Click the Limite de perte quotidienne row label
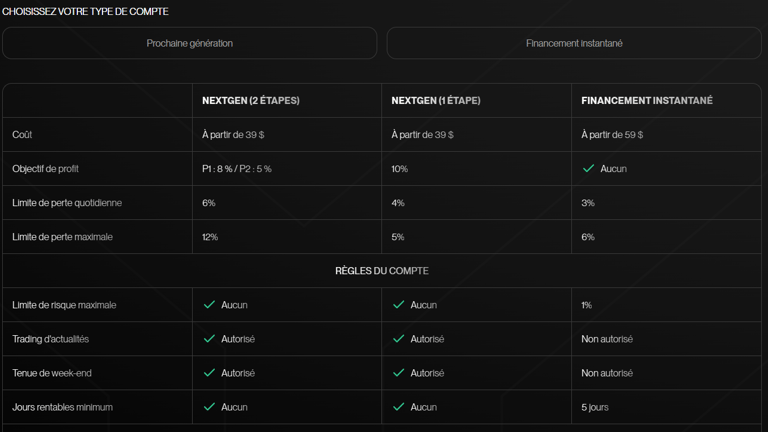The image size is (768, 432). click(66, 203)
